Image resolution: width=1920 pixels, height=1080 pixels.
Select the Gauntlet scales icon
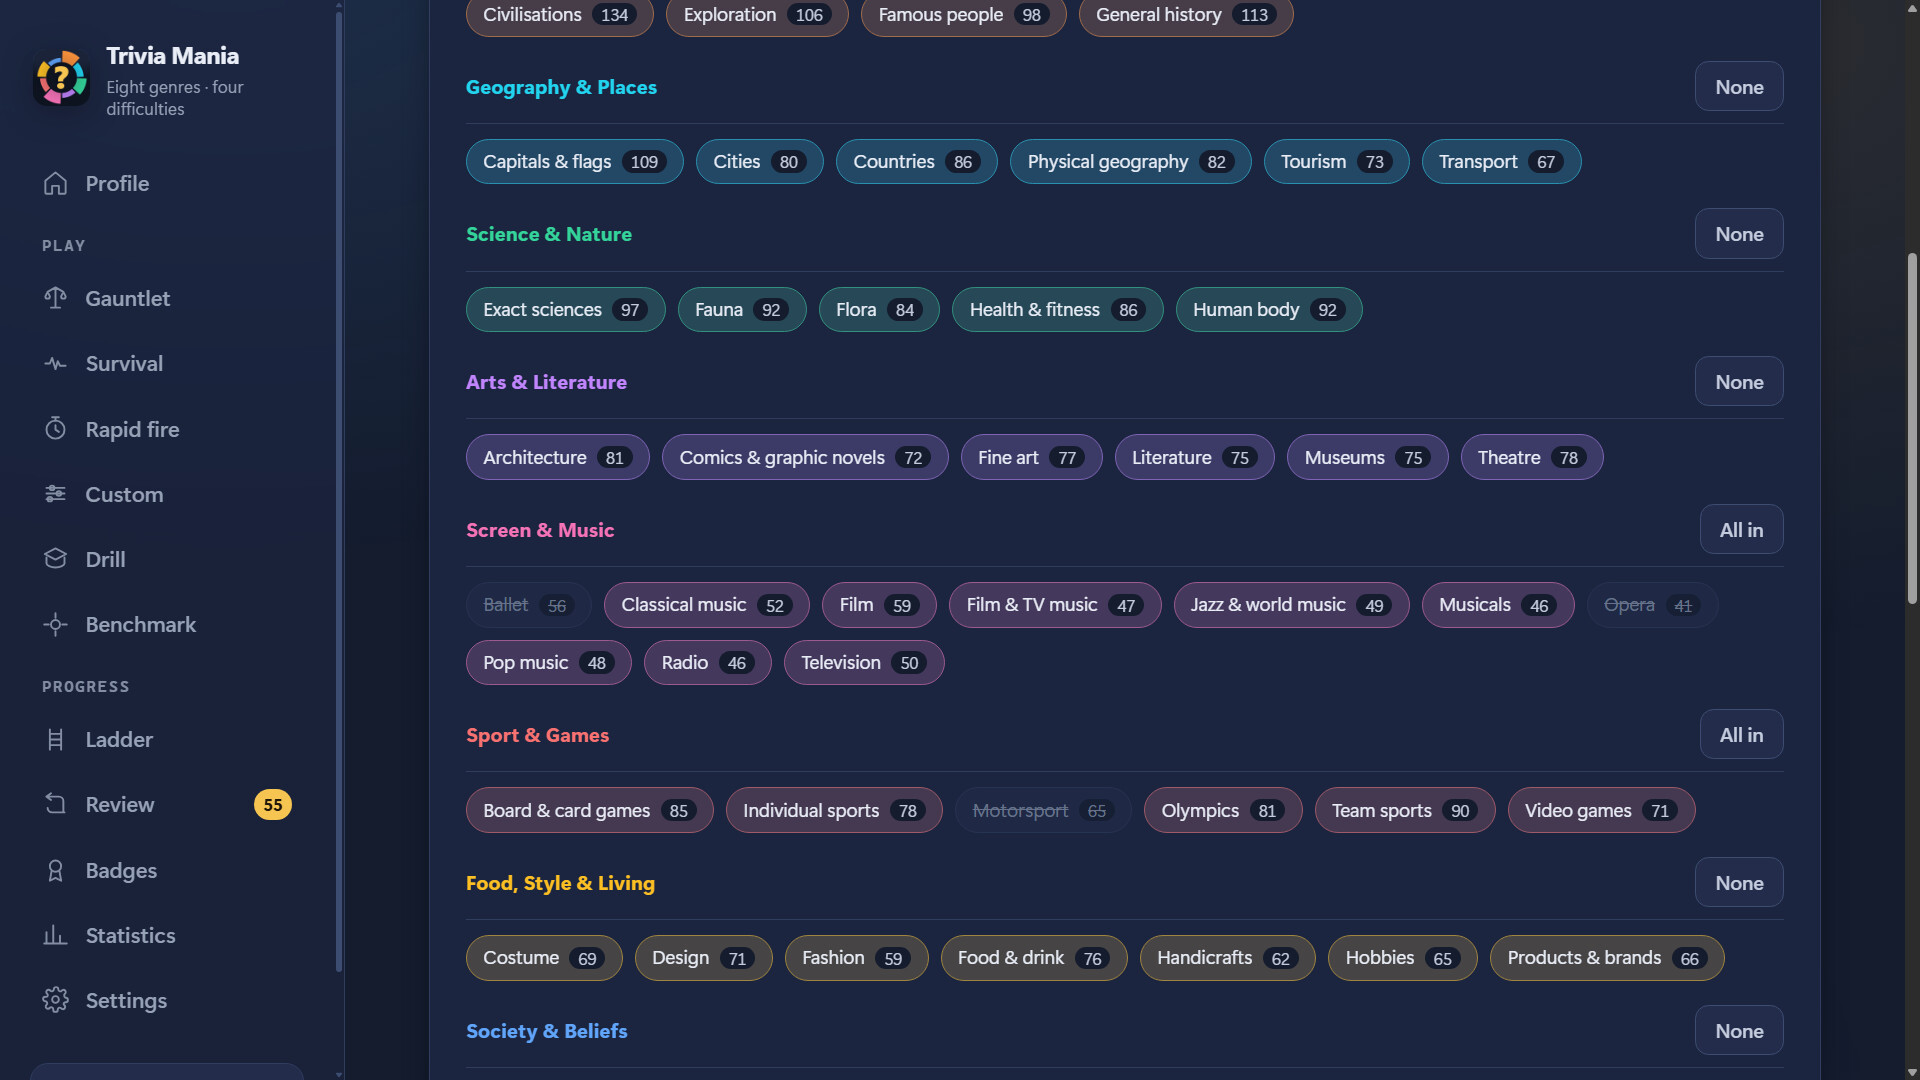point(56,298)
